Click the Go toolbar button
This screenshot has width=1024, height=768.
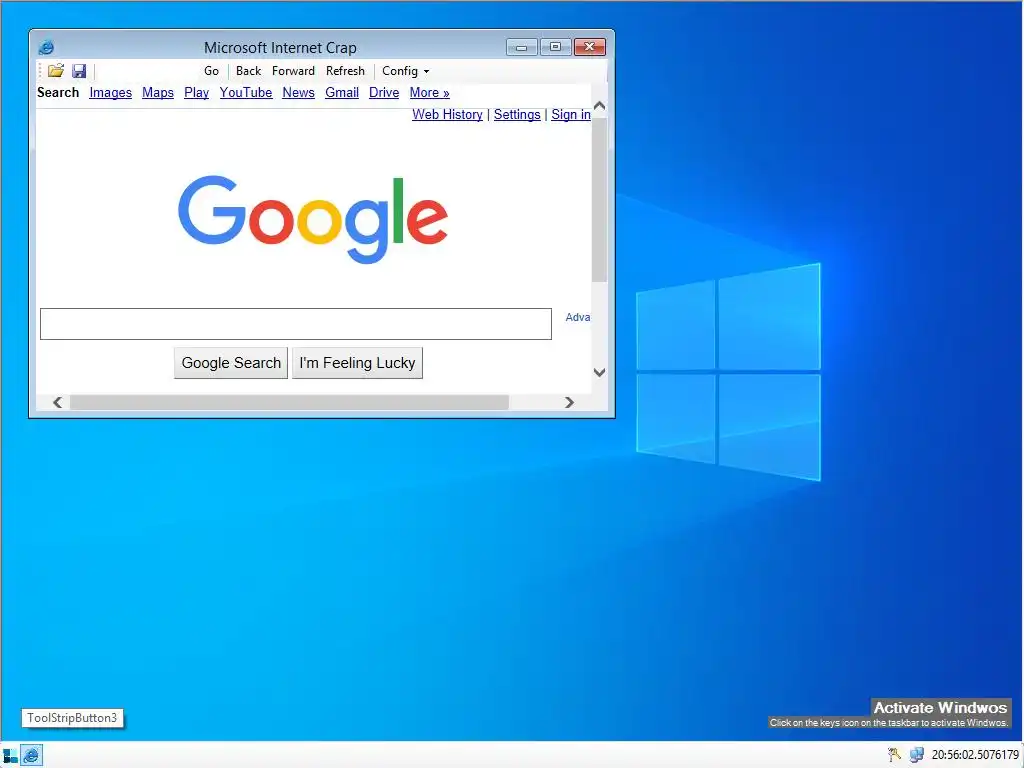(x=211, y=71)
